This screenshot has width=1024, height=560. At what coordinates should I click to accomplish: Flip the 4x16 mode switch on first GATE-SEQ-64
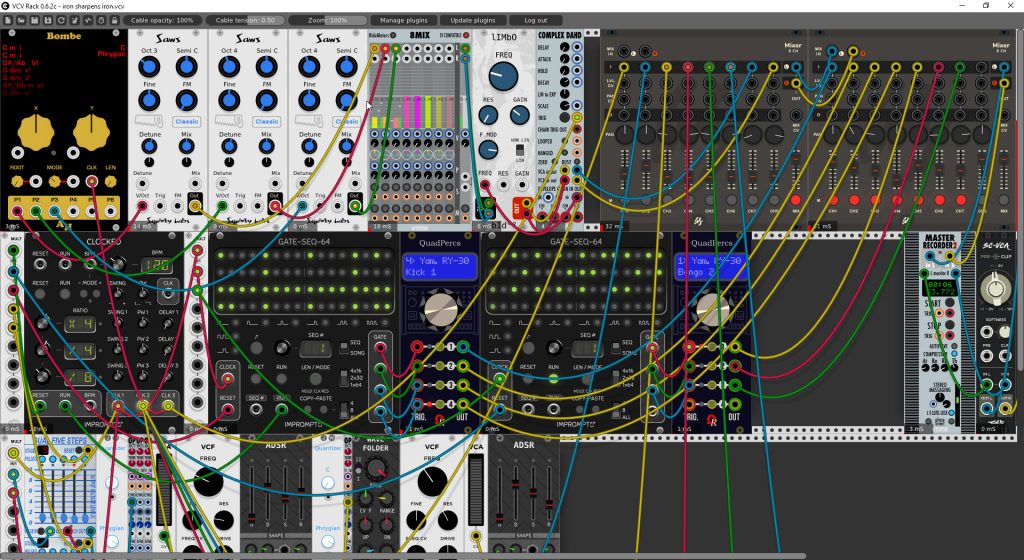[x=344, y=377]
